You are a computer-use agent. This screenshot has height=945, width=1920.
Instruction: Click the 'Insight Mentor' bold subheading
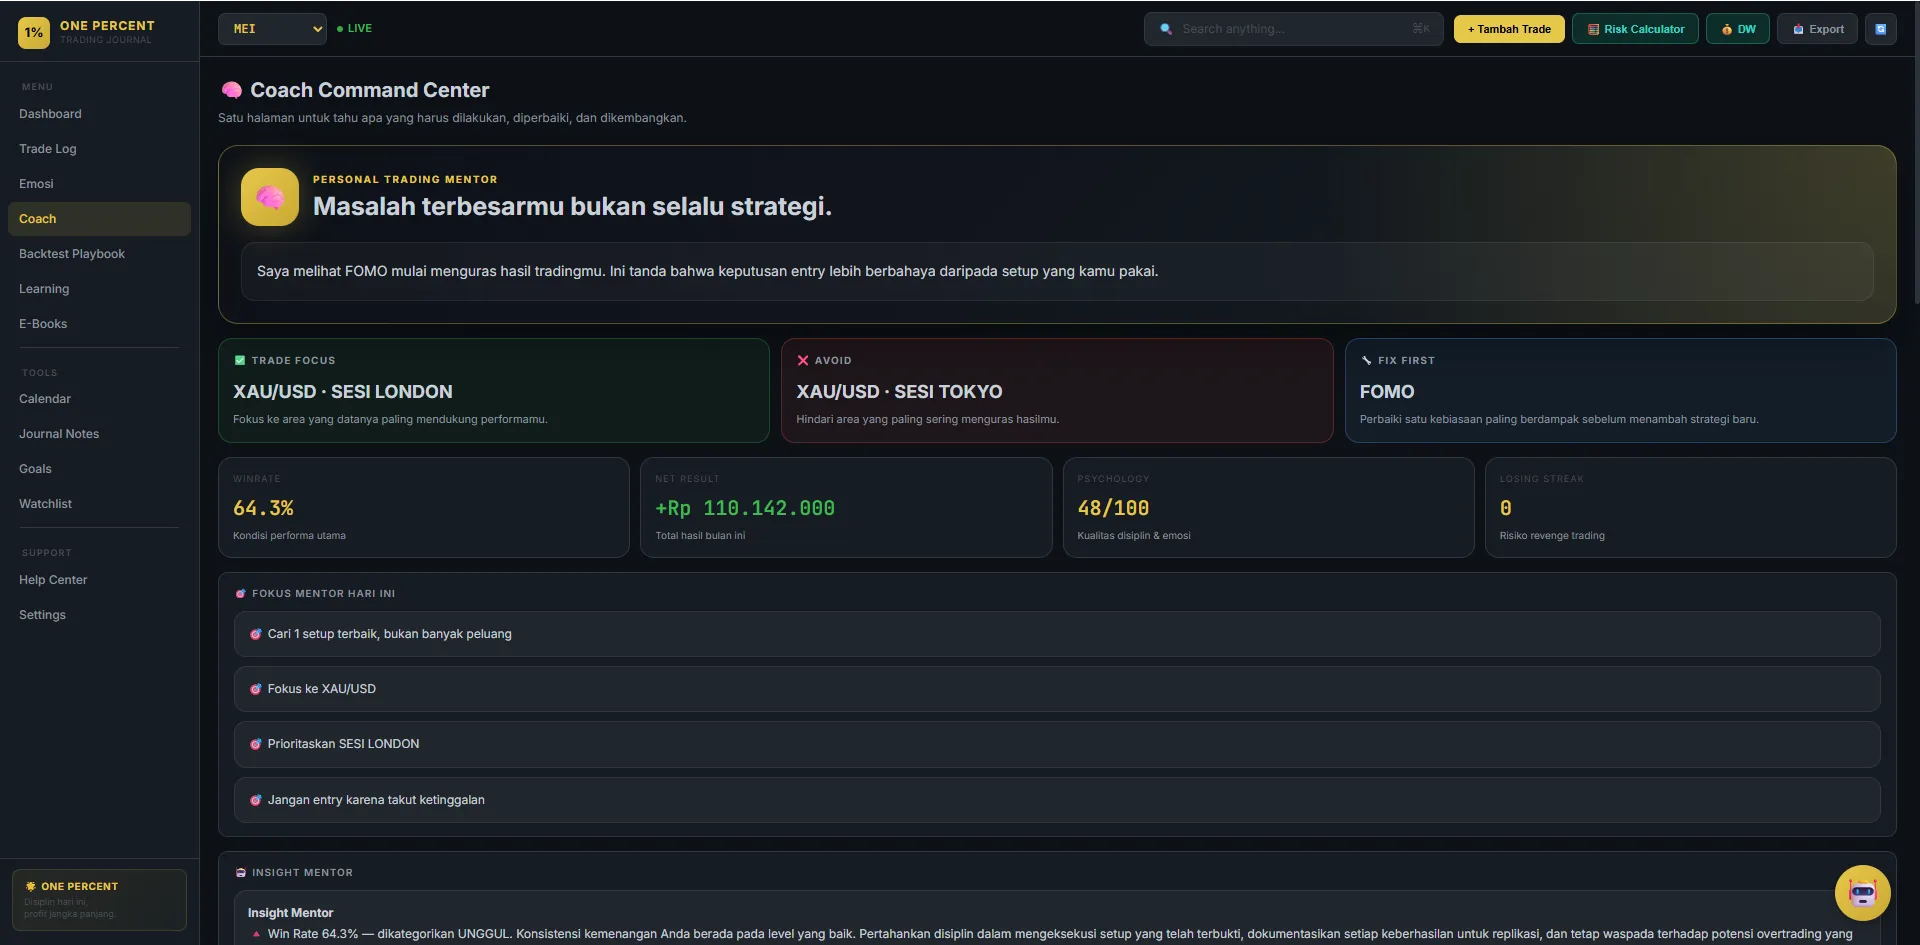coord(290,913)
